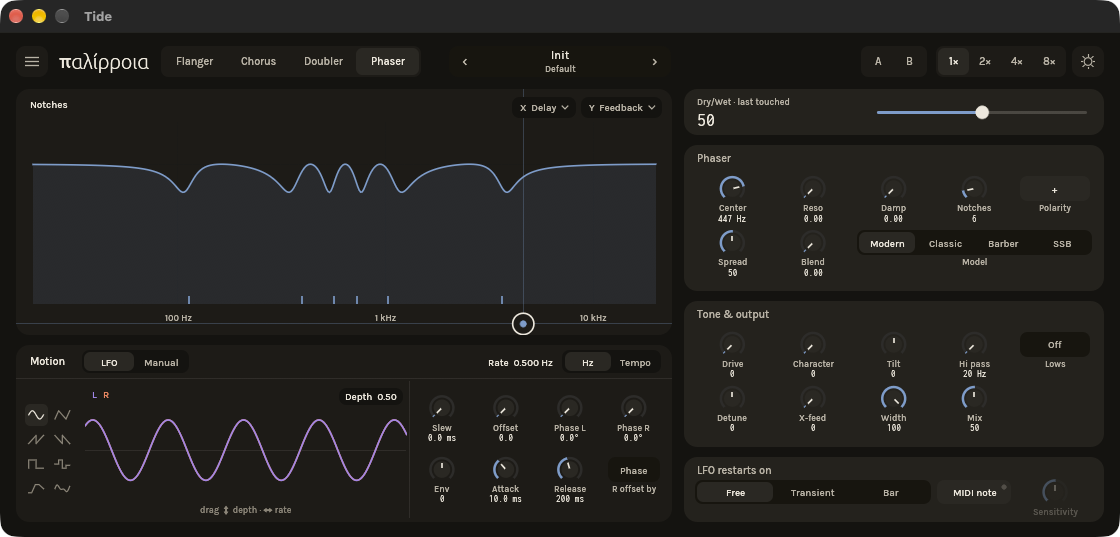Image resolution: width=1120 pixels, height=537 pixels.
Task: Click the Slew knob
Action: [441, 408]
